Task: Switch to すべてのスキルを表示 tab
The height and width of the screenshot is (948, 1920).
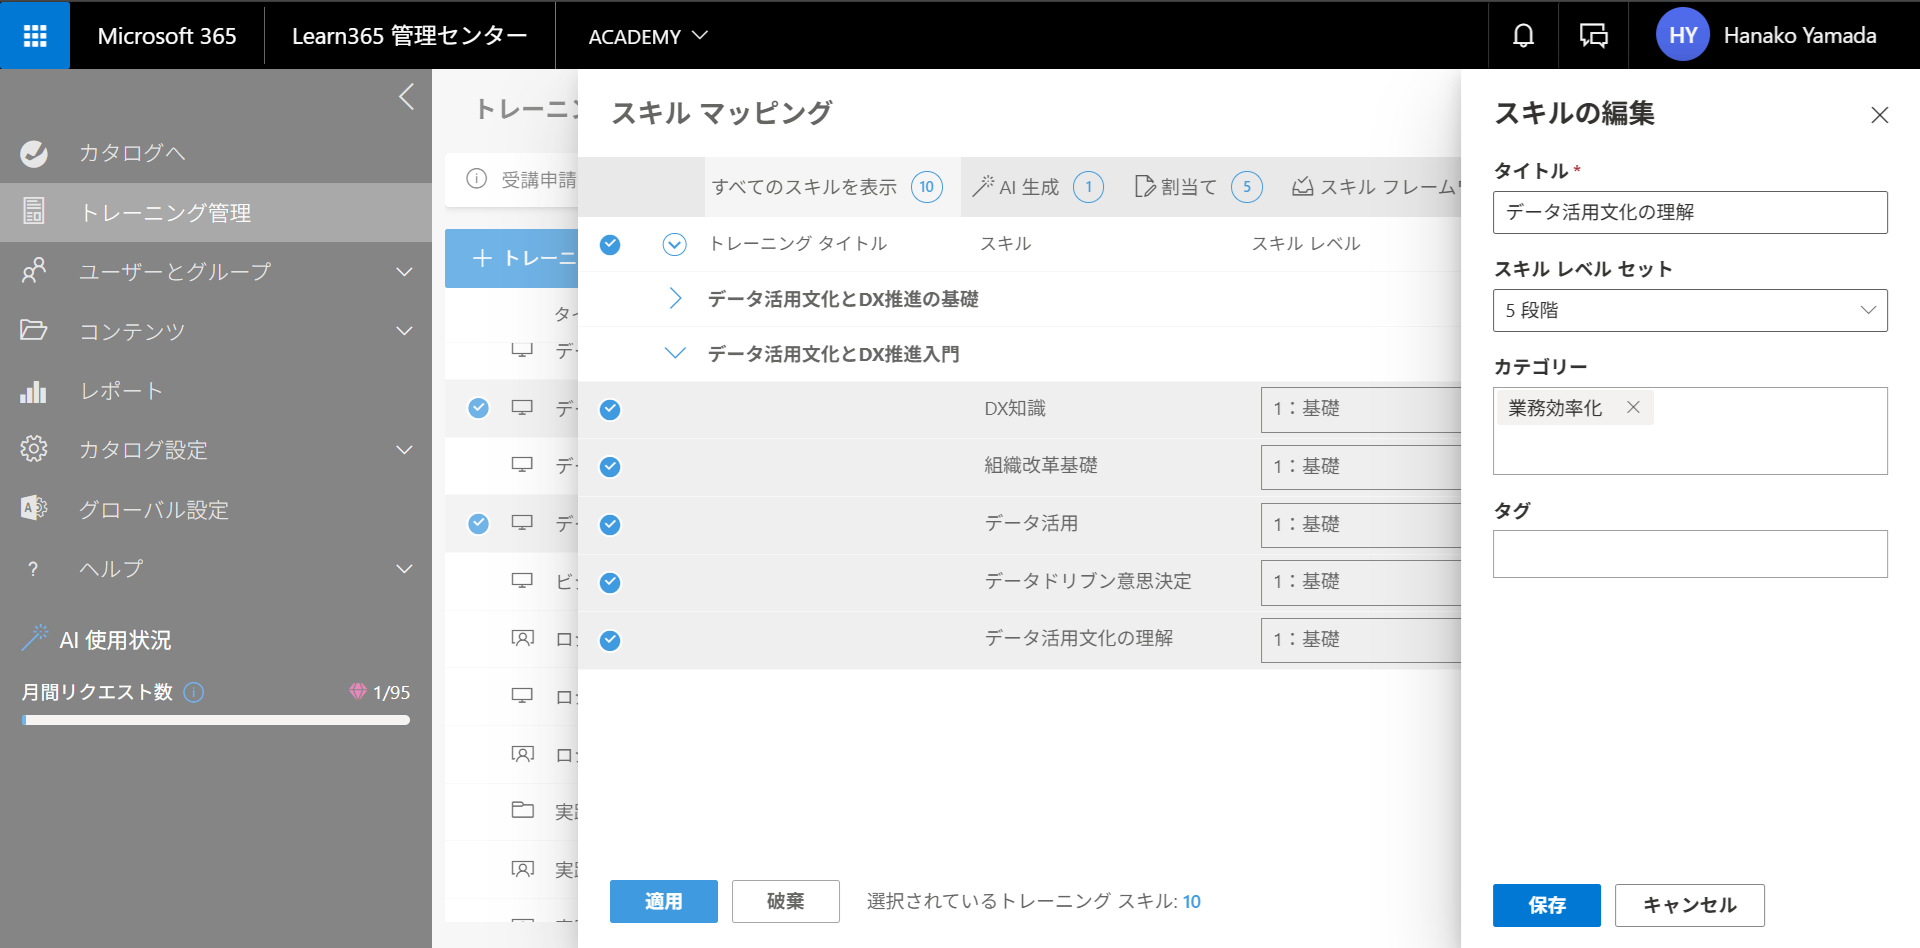Action: 832,186
